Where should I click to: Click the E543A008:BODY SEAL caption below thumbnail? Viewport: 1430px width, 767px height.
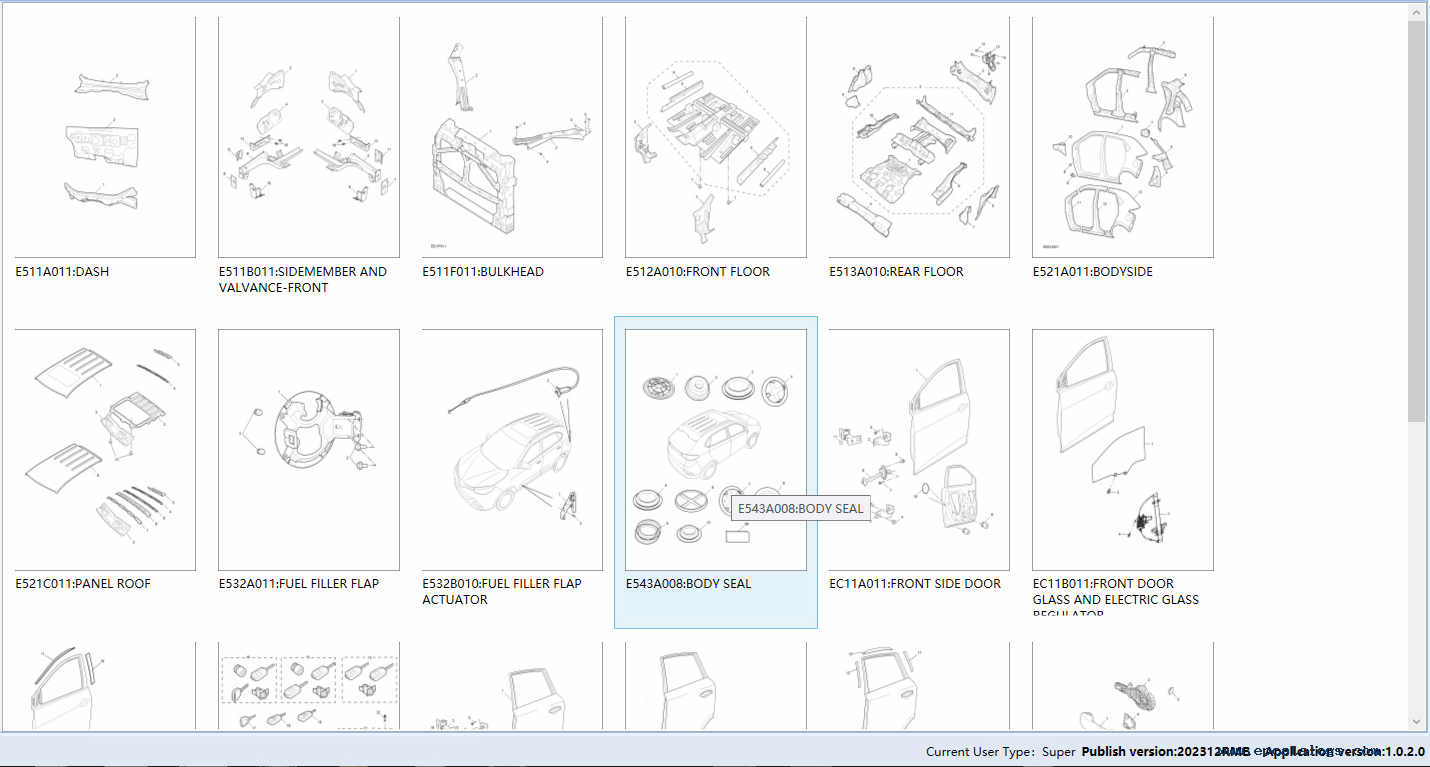coord(688,584)
